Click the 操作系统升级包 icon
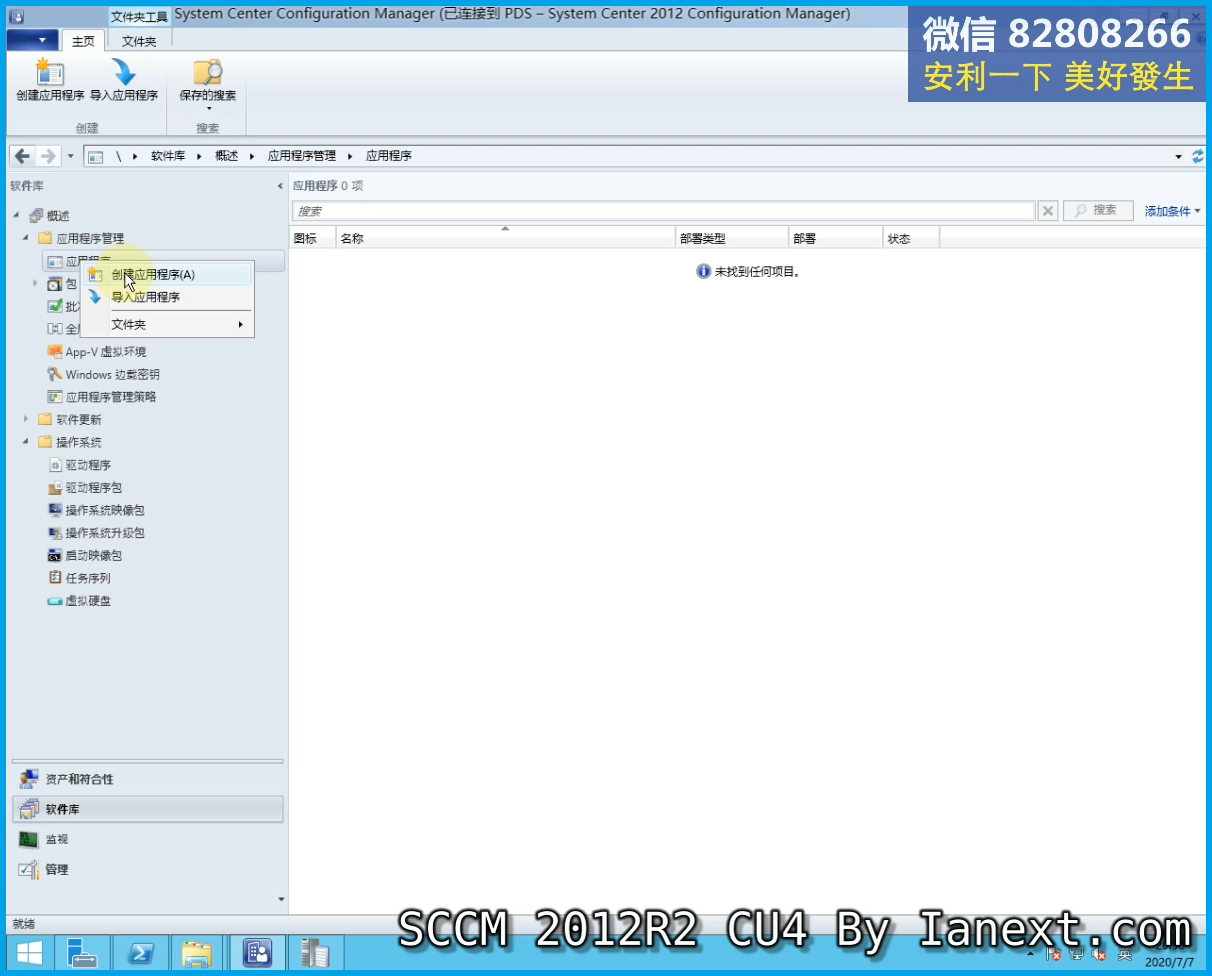The width and height of the screenshot is (1212, 976). [56, 533]
